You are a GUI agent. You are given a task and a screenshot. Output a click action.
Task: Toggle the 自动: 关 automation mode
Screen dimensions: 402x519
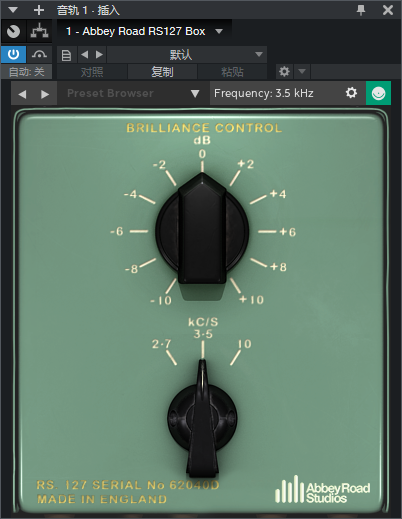(x=26, y=72)
